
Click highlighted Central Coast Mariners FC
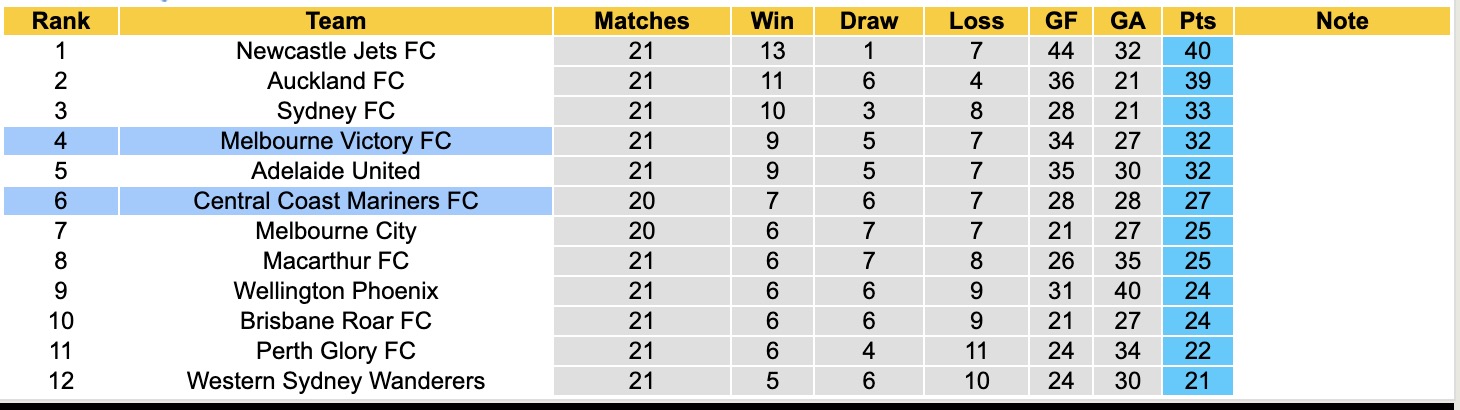336,201
